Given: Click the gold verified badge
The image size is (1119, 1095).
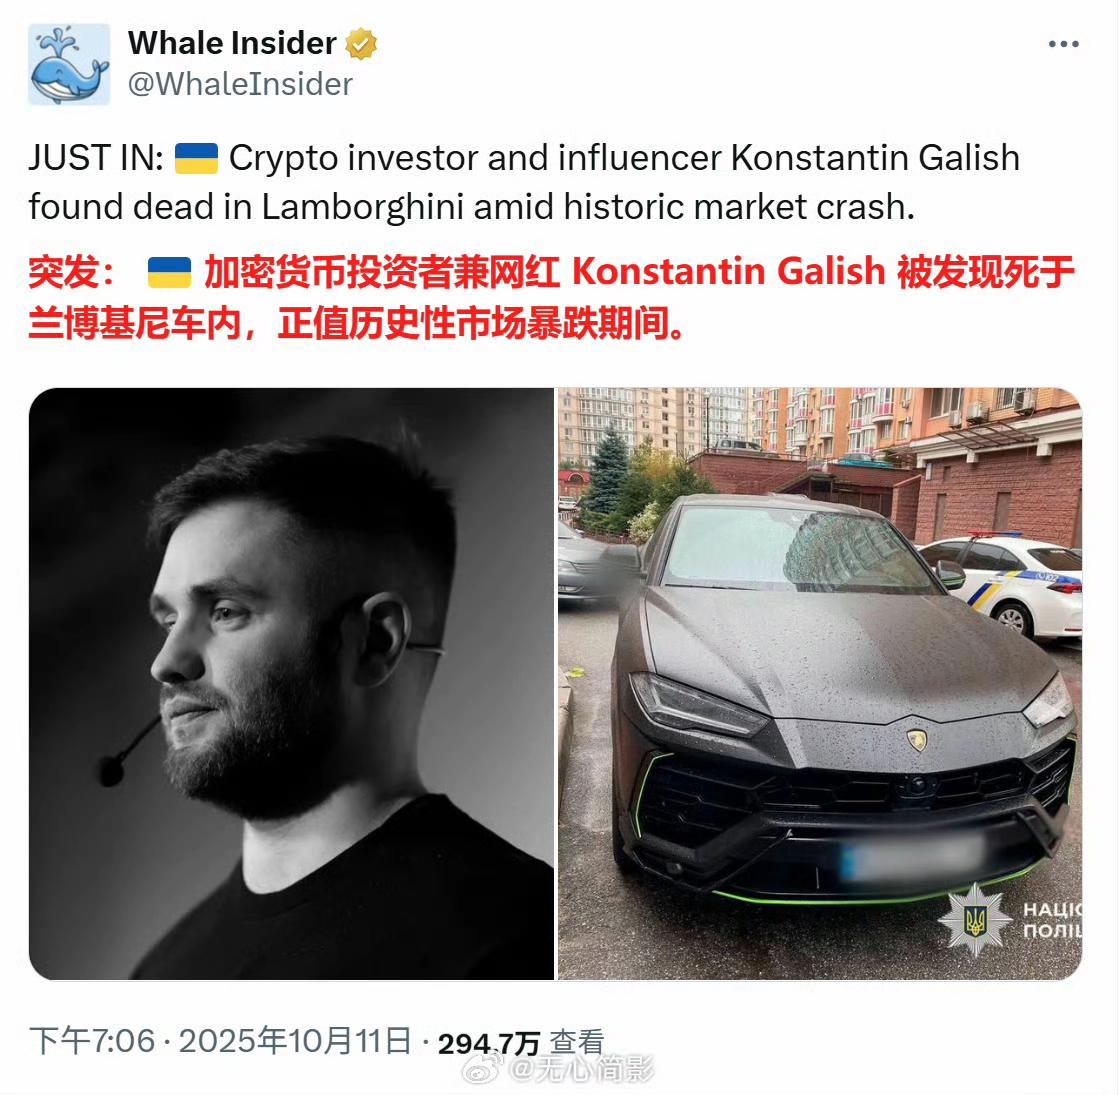Looking at the screenshot, I should (x=361, y=44).
